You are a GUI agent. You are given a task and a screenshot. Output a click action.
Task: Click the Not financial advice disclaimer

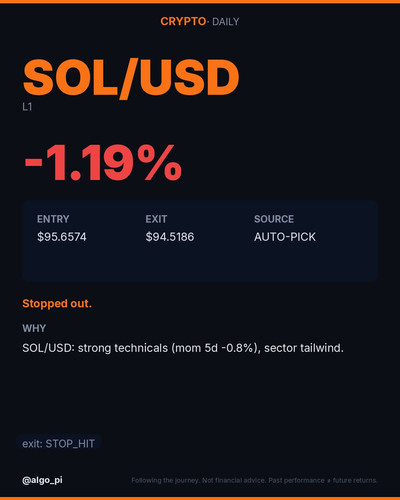click(x=234, y=480)
